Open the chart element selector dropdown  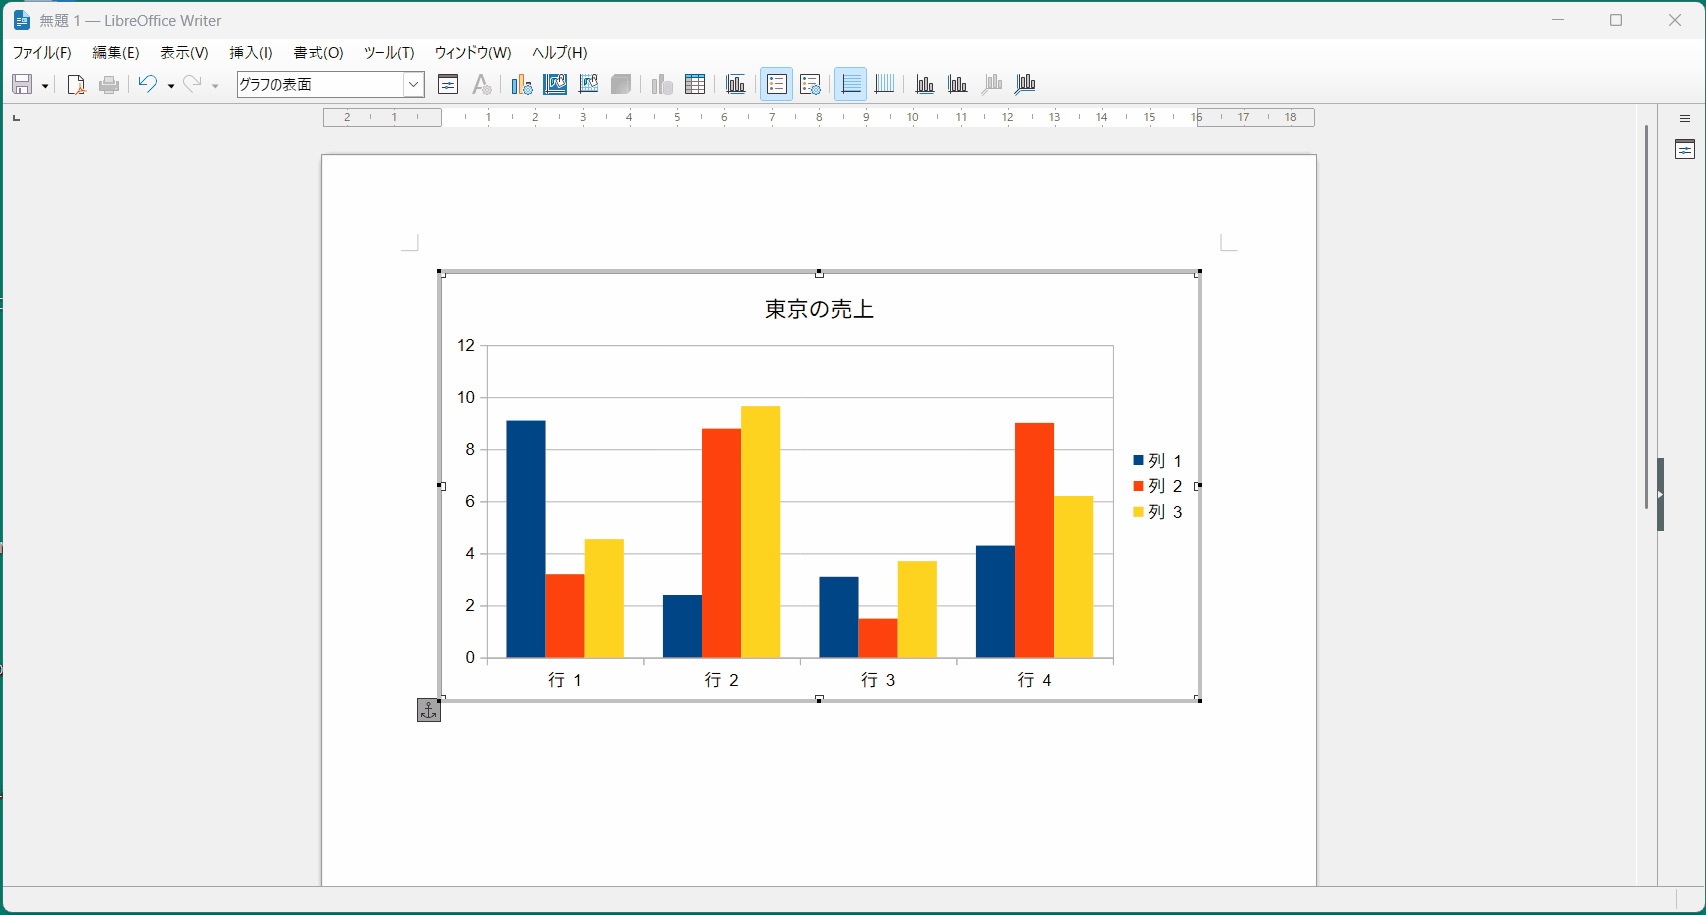click(x=413, y=85)
